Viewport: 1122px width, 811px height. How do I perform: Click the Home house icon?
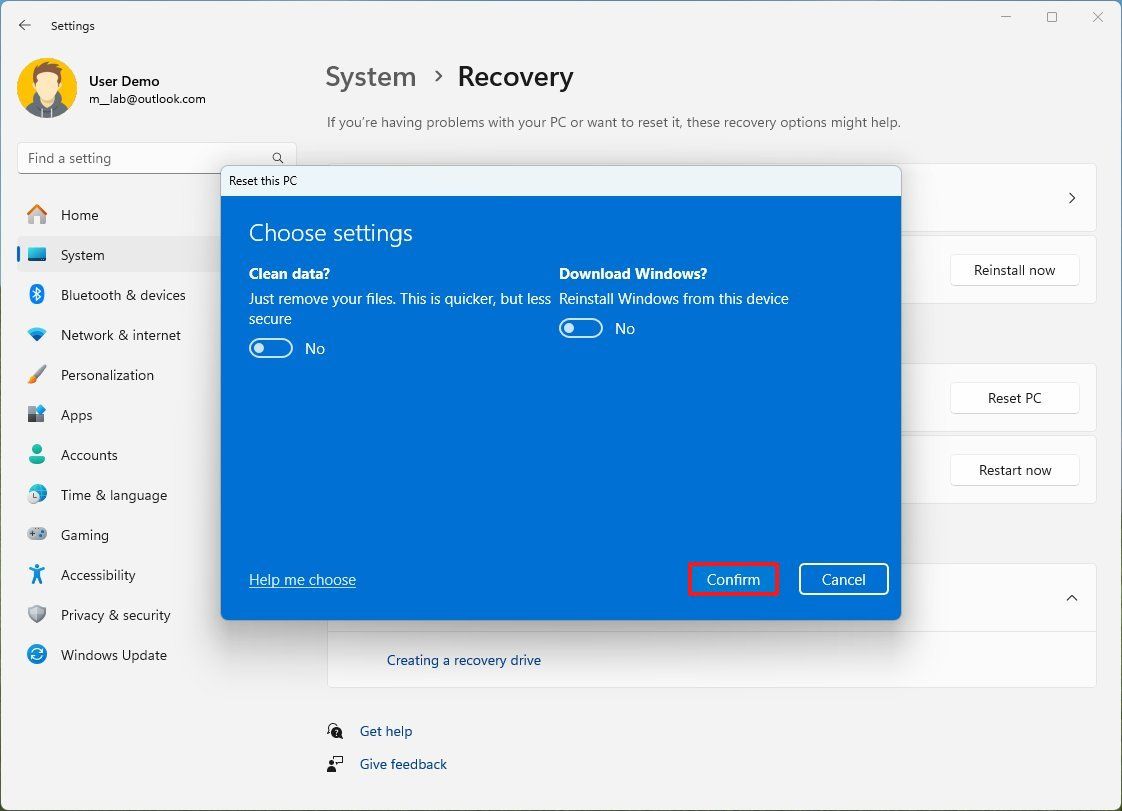point(37,215)
